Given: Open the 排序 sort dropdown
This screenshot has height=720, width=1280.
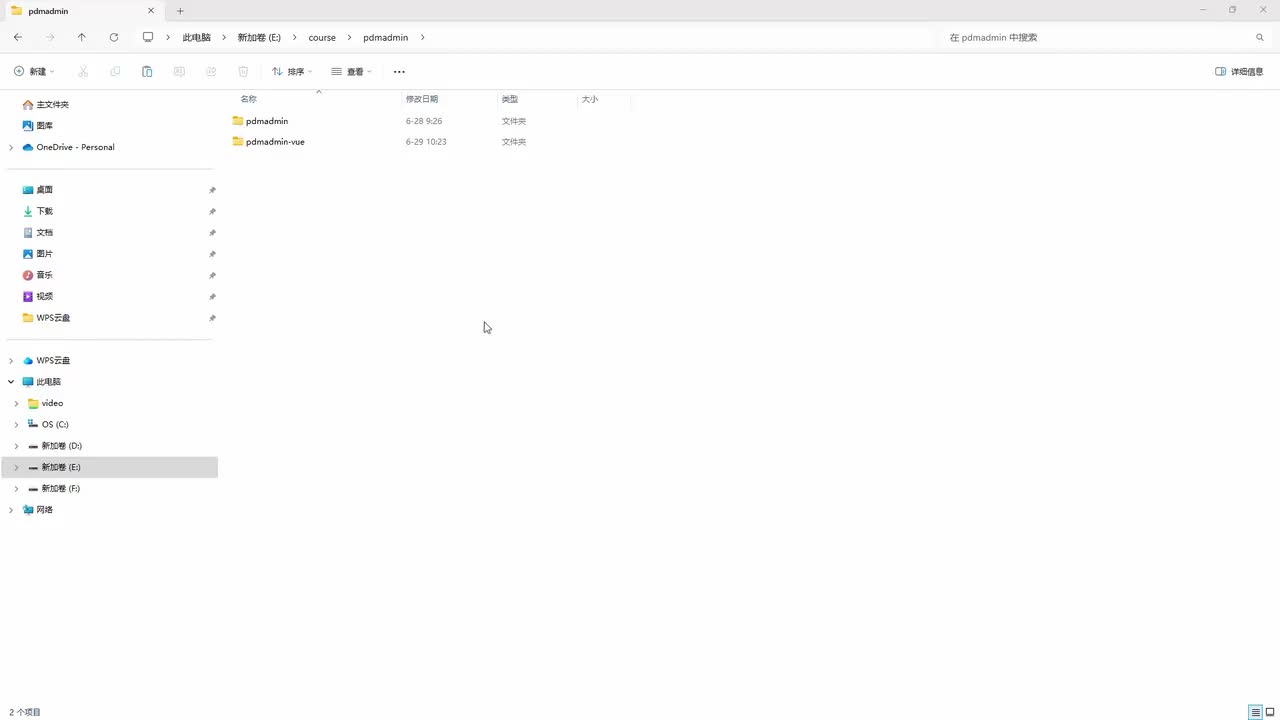Looking at the screenshot, I should tap(292, 72).
